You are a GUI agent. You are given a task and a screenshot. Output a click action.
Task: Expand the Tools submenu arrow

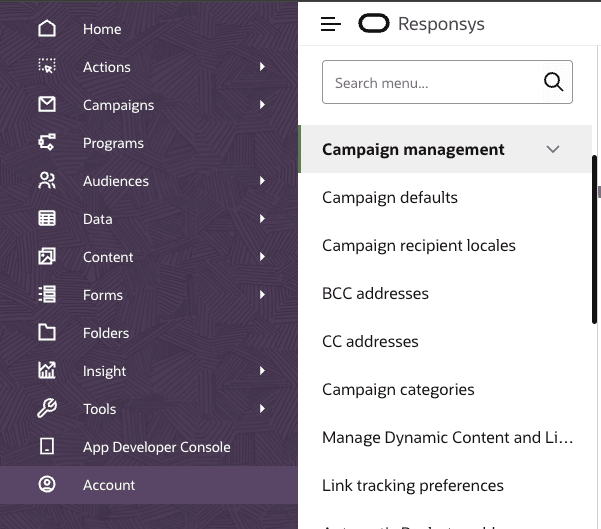click(262, 409)
